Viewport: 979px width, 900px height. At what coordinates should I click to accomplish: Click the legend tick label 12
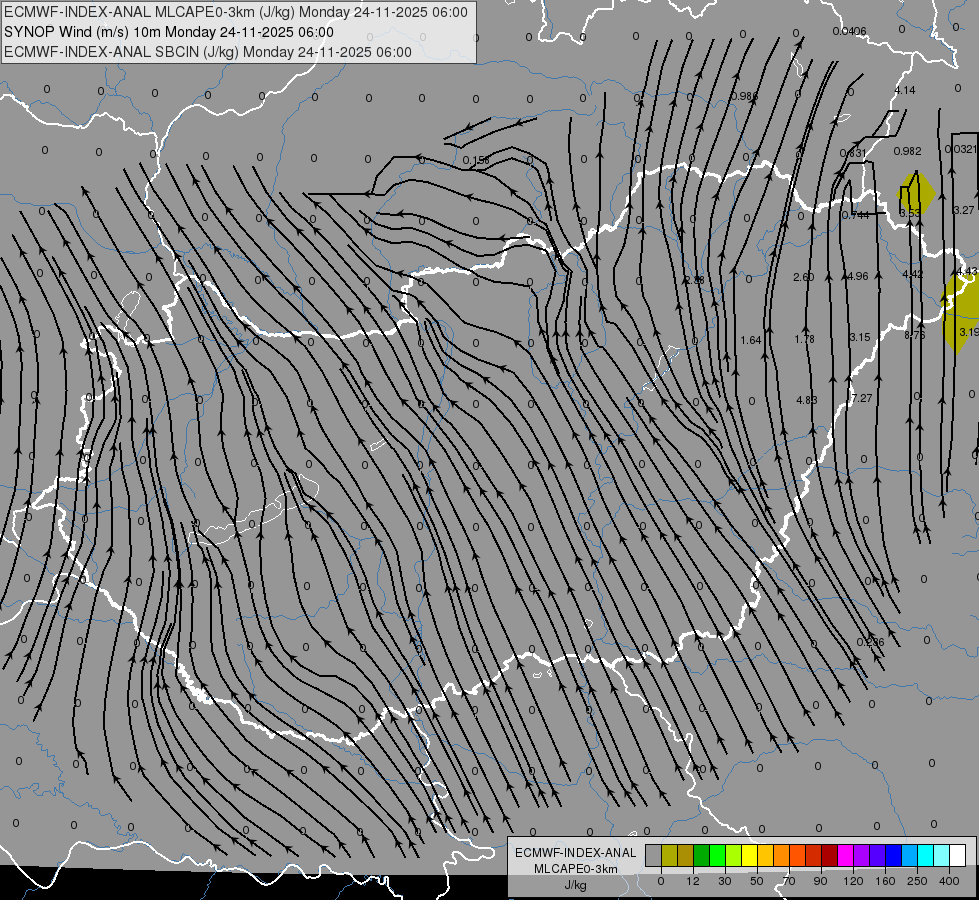(x=692, y=881)
